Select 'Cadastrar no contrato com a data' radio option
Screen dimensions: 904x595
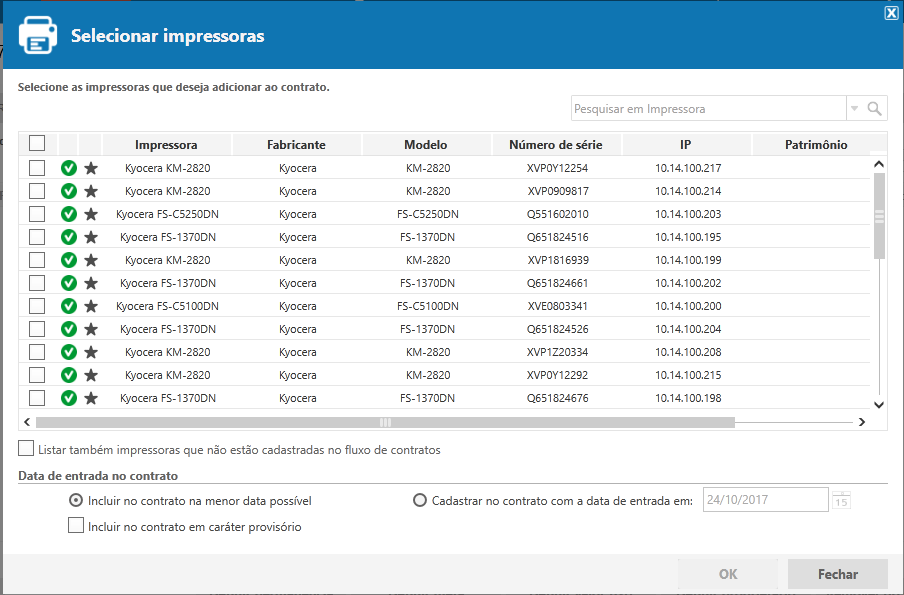tap(420, 500)
